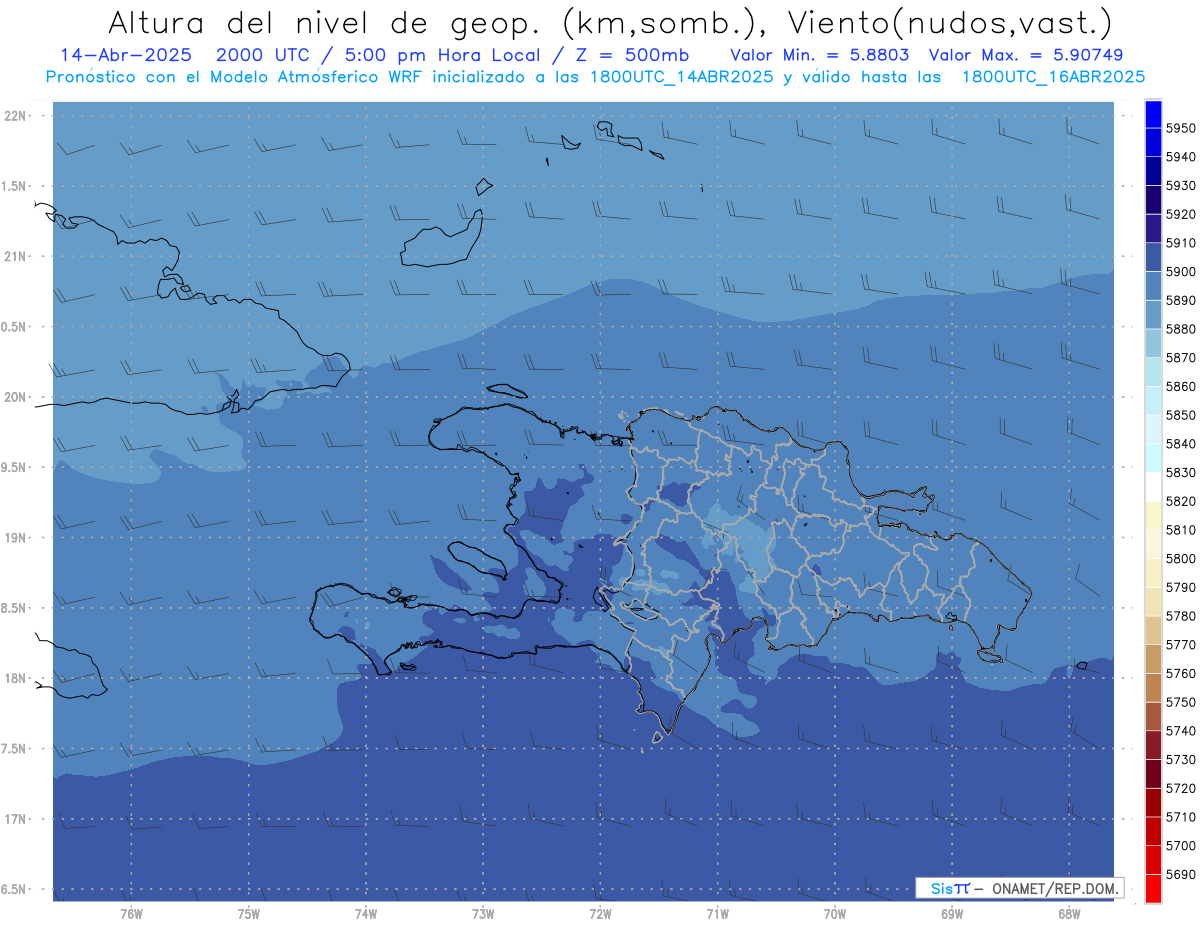Click the red swatch between 5690 and 5700
Image resolution: width=1200 pixels, height=927 pixels.
click(1153, 859)
